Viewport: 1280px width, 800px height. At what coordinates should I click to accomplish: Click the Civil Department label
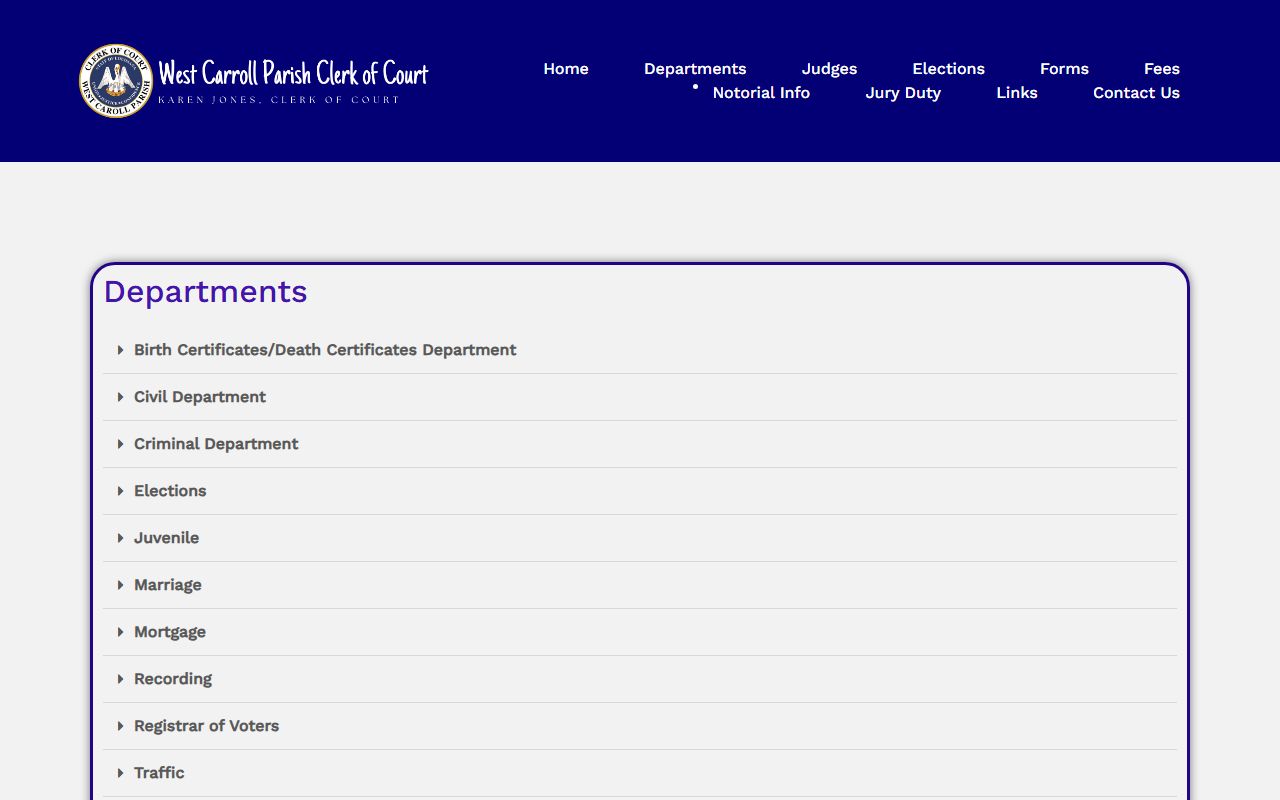pyautogui.click(x=200, y=397)
